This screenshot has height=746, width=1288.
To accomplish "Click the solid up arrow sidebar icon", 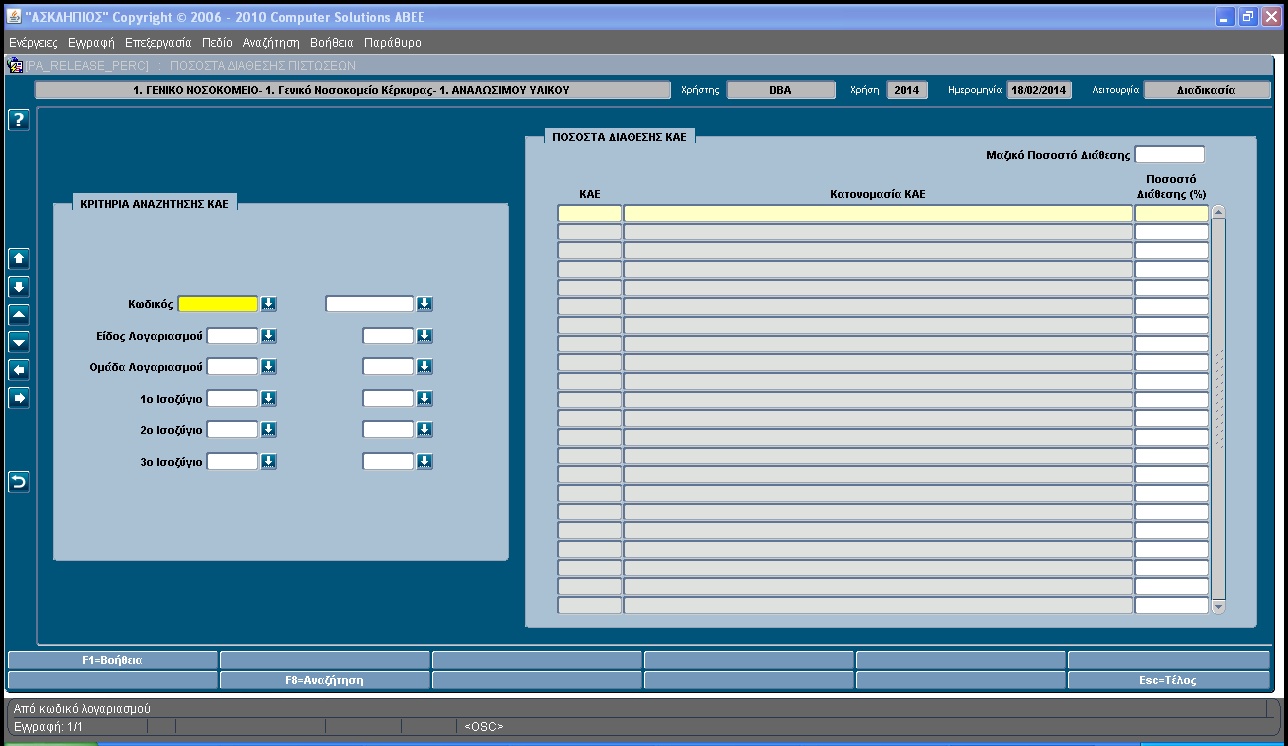I will [18, 258].
